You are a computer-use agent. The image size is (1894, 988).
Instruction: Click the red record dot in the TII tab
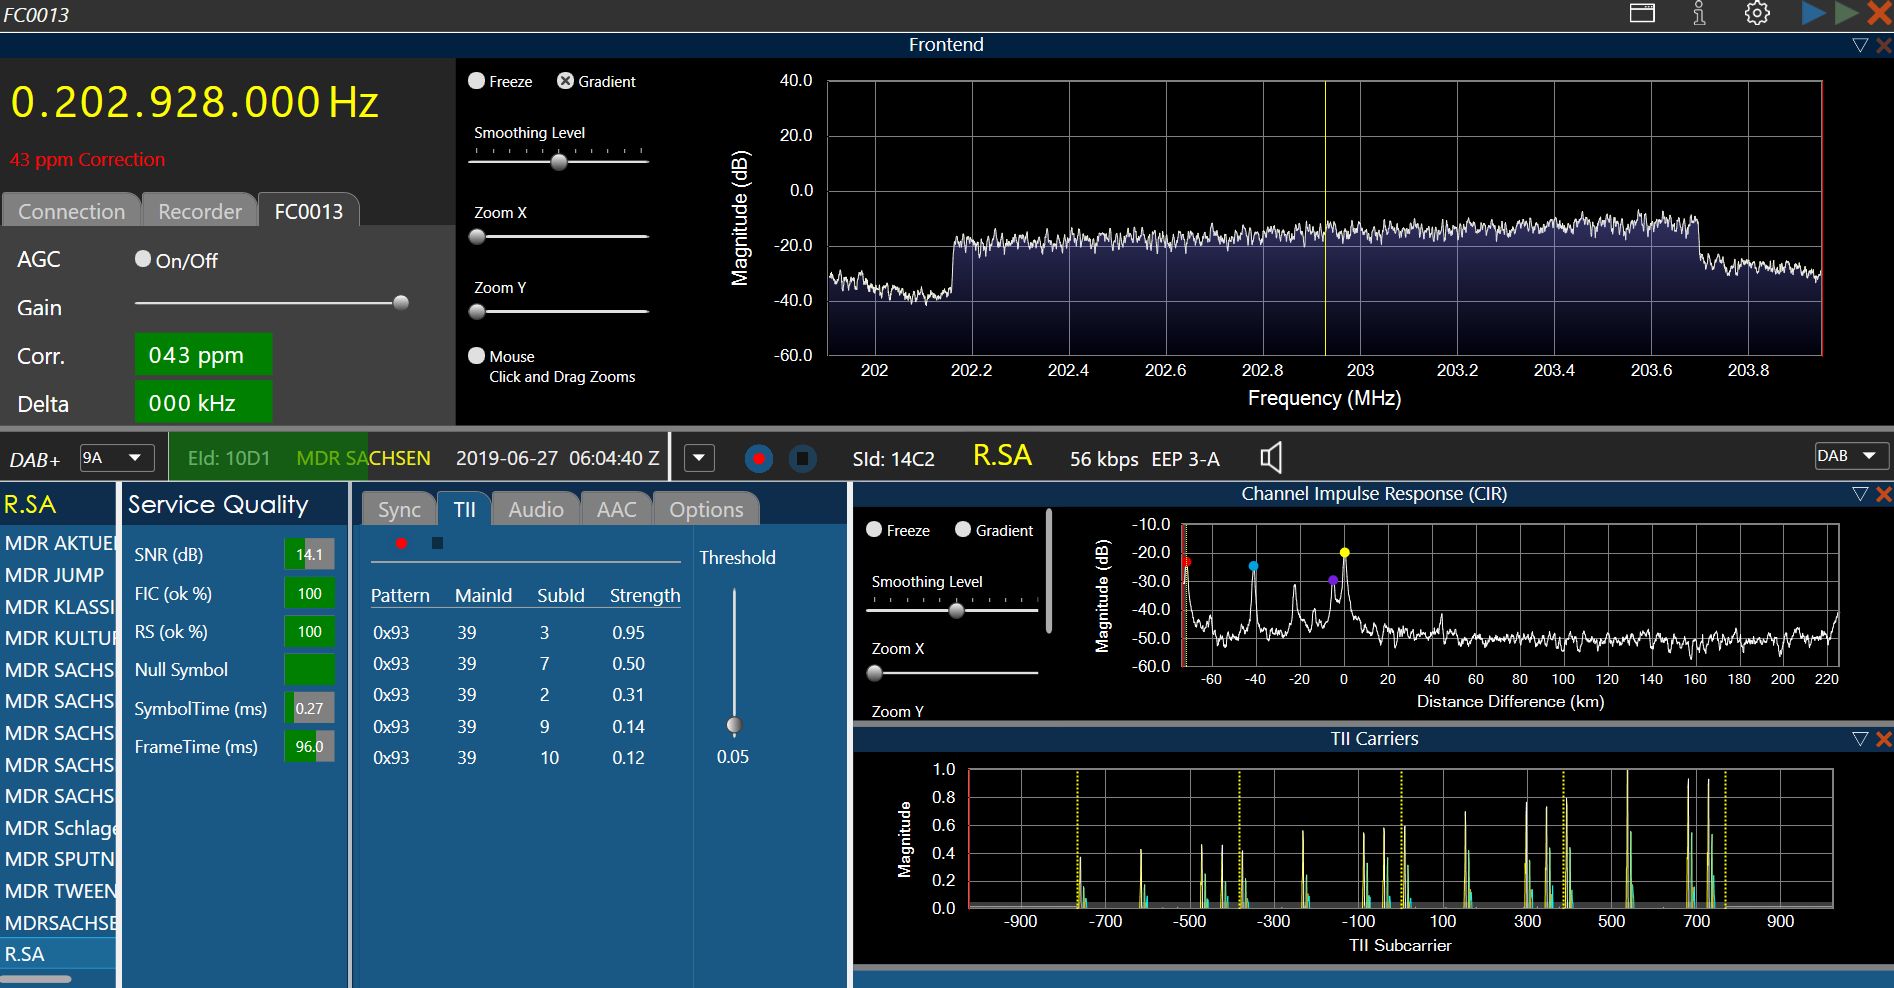tap(401, 543)
